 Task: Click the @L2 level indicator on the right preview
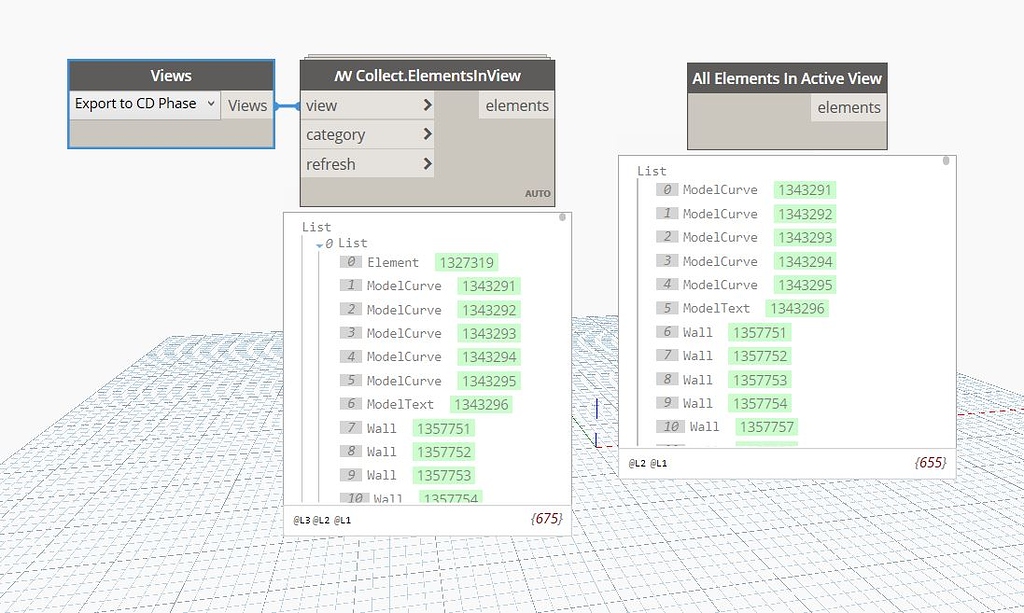tap(639, 463)
